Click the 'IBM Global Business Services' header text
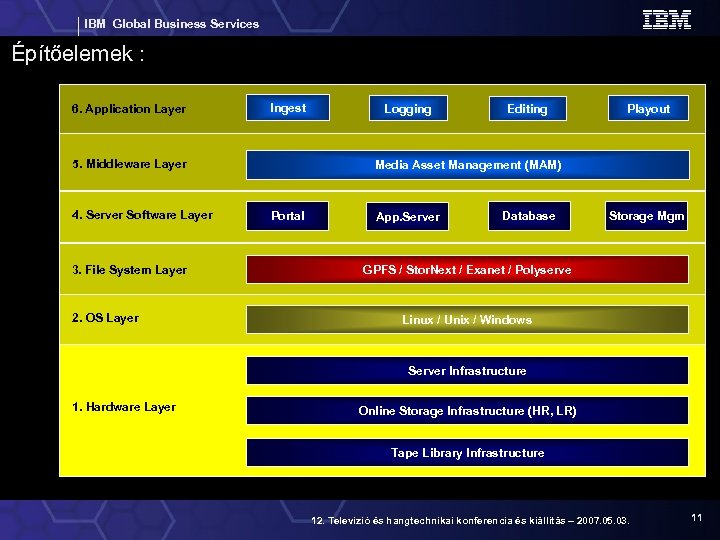This screenshot has height=540, width=720. click(171, 24)
